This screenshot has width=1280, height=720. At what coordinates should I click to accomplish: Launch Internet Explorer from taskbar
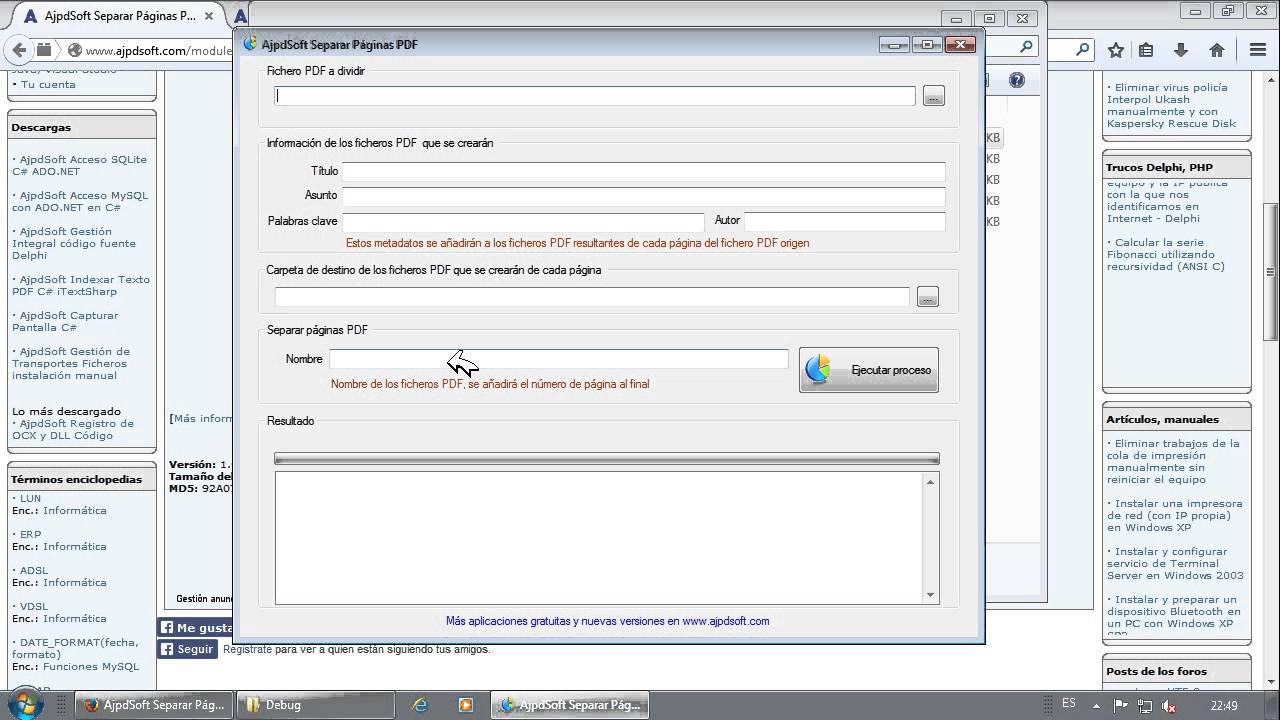point(420,705)
